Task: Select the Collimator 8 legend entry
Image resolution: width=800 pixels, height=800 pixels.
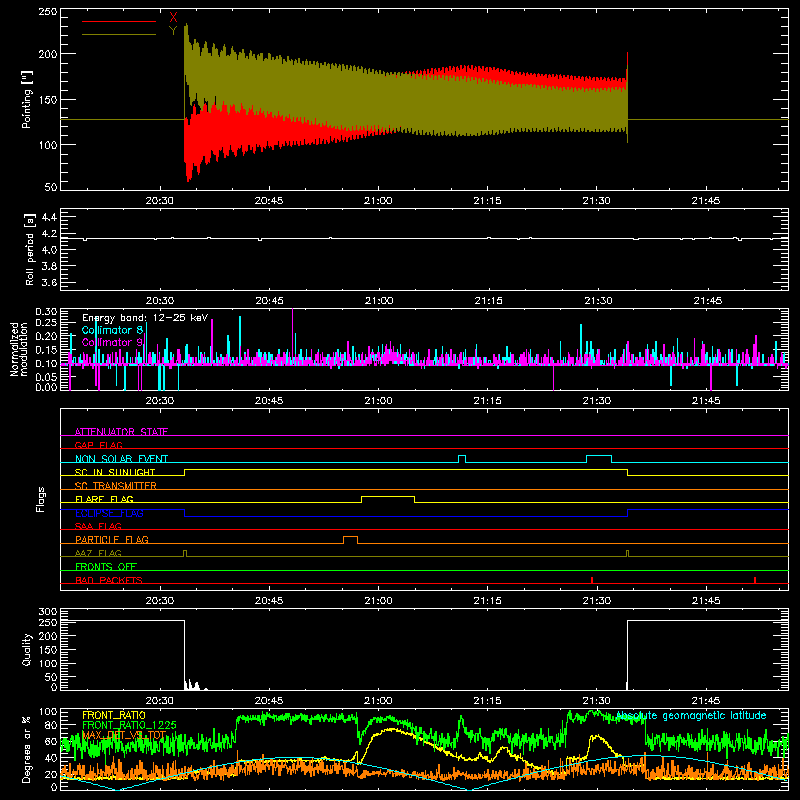Action: coord(112,330)
